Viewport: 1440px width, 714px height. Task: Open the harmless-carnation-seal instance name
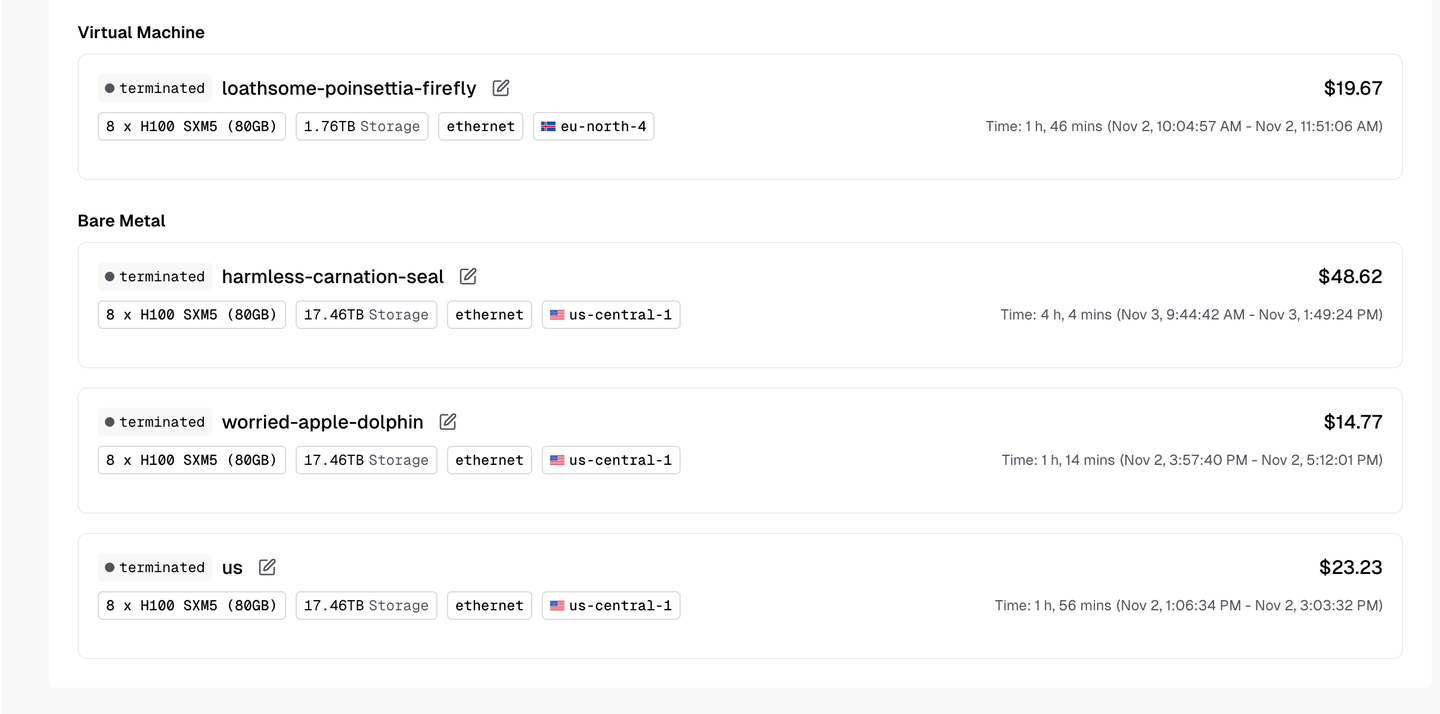coord(333,276)
